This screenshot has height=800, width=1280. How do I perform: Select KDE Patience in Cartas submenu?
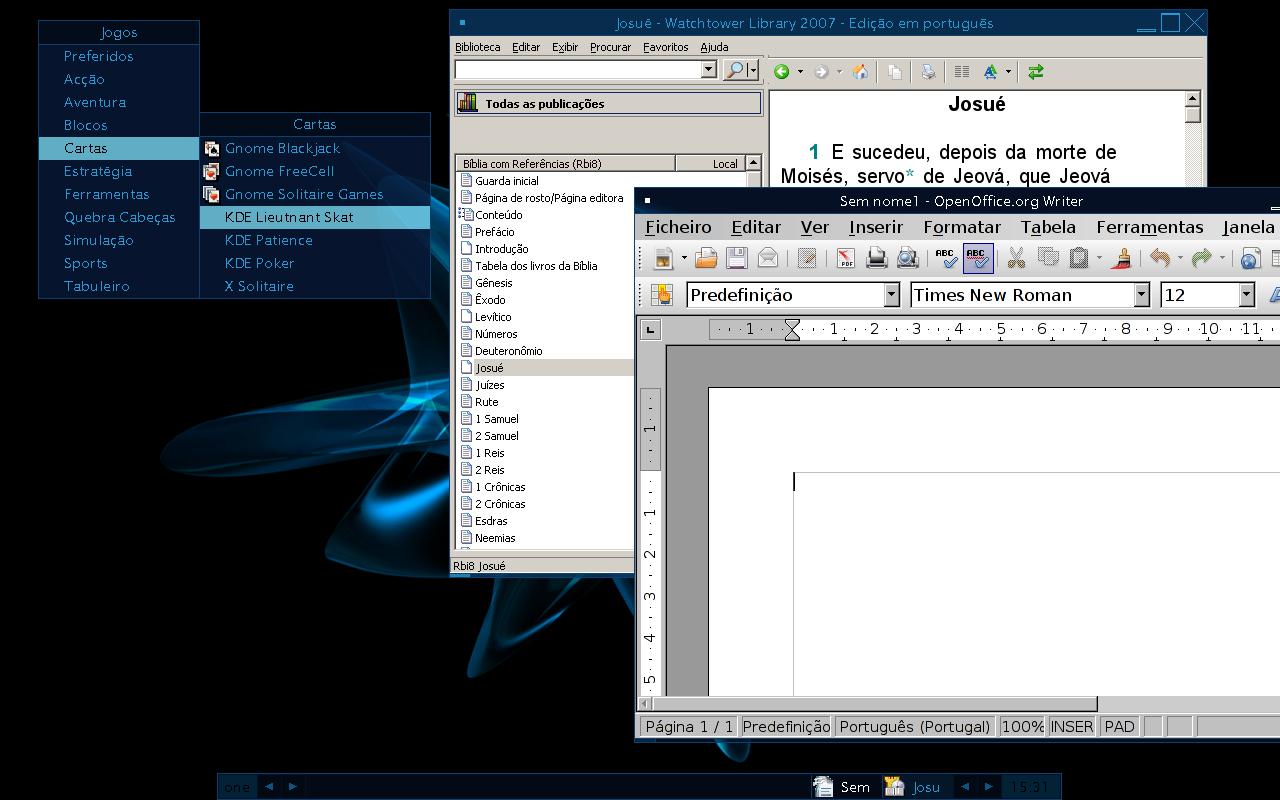315,240
